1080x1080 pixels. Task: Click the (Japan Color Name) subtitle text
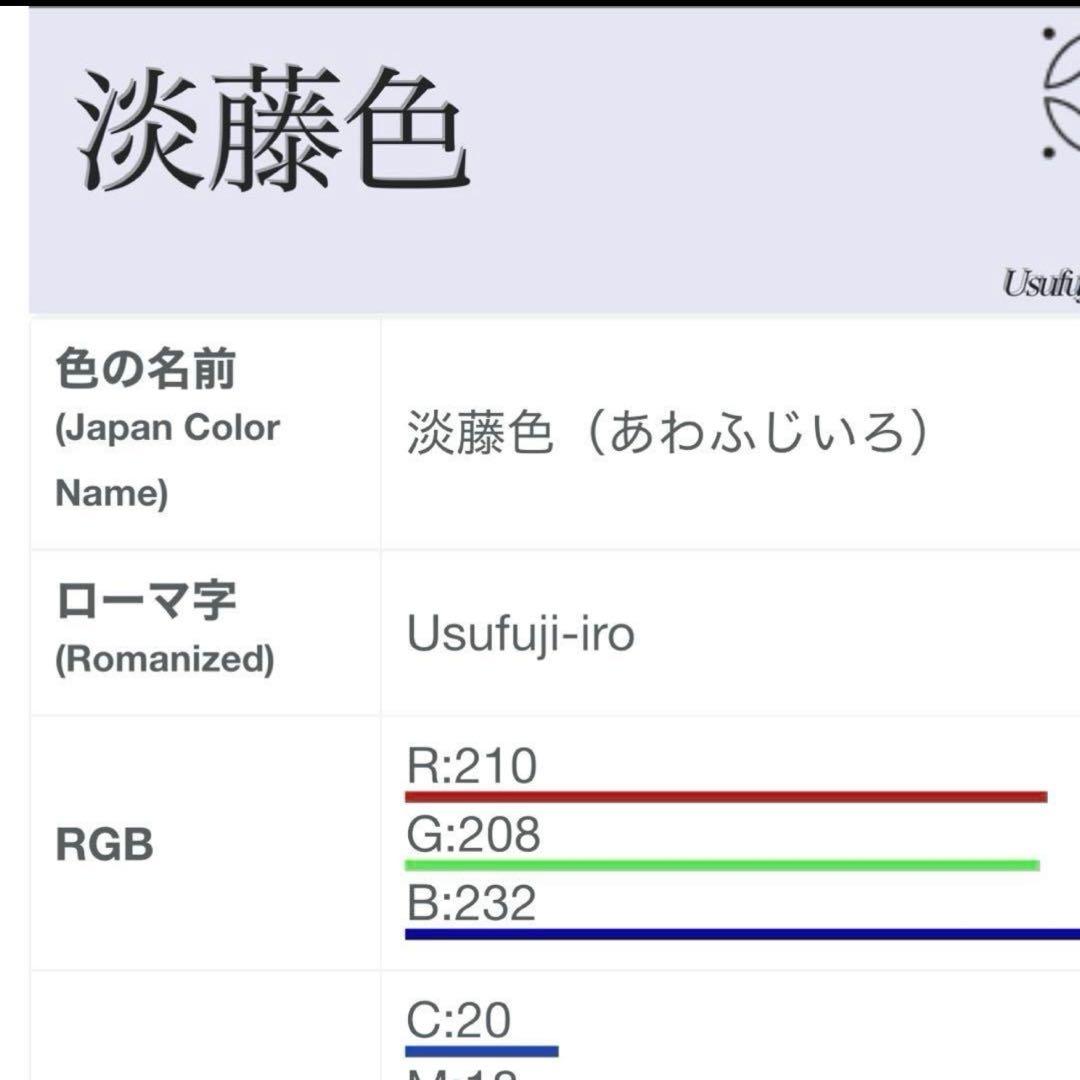tap(167, 460)
